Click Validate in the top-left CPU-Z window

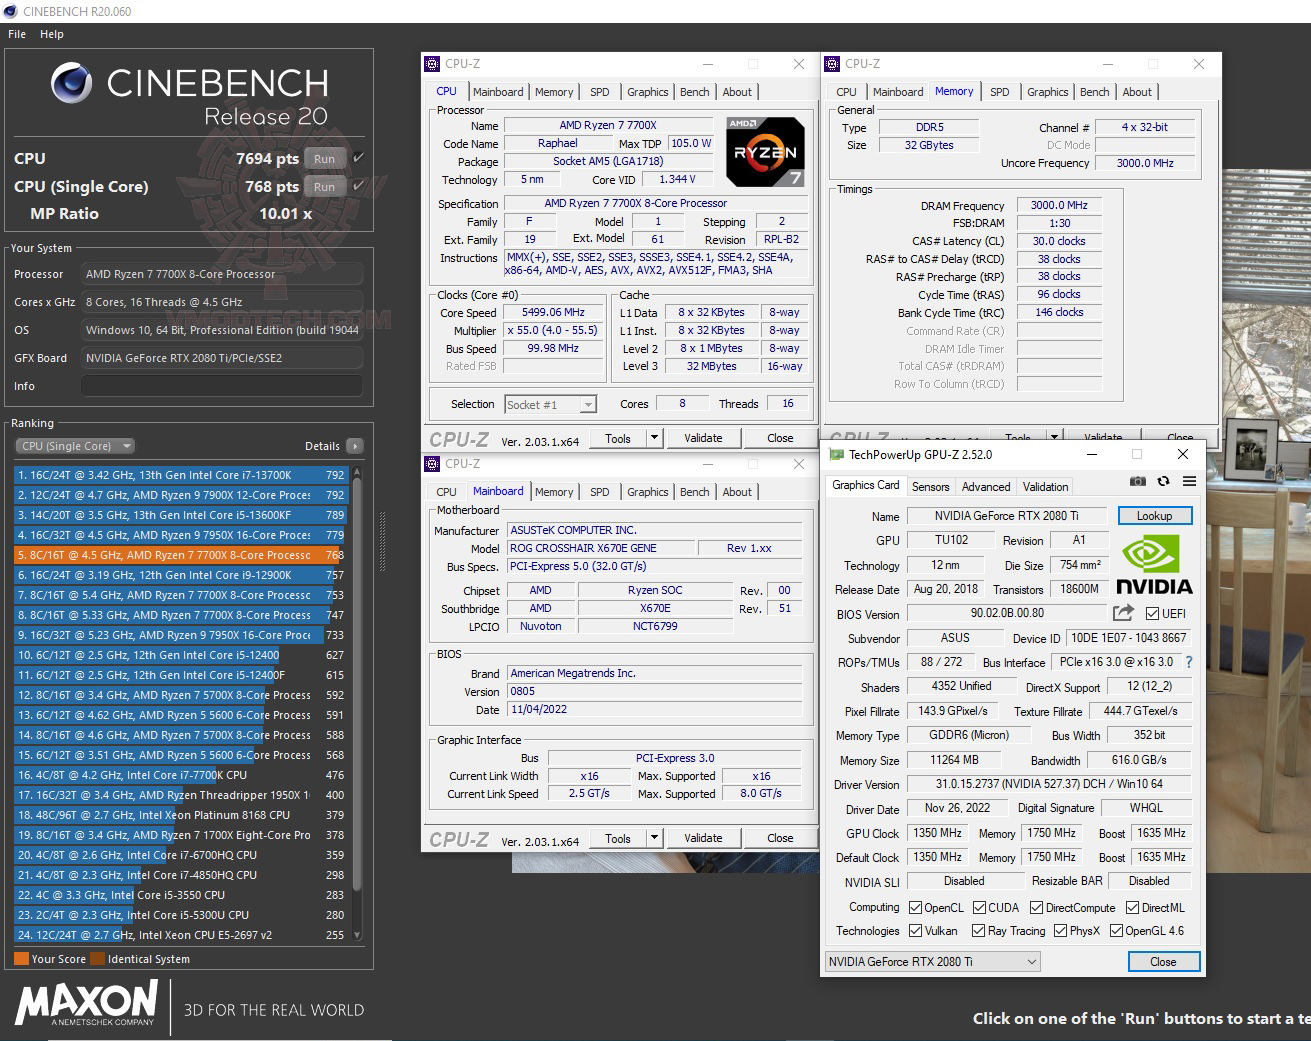click(x=703, y=438)
